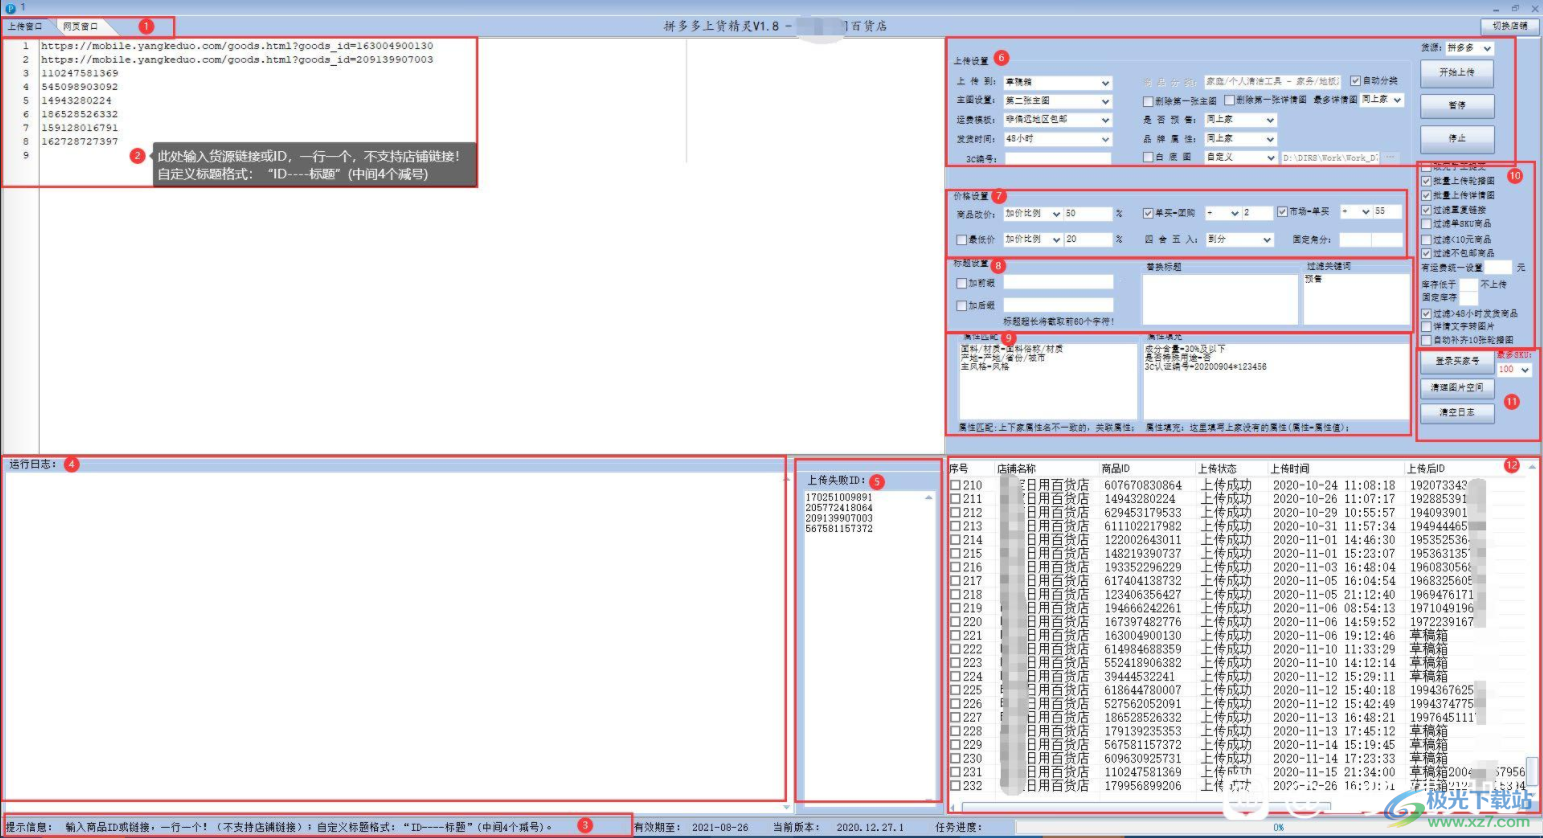取消勾选"市场-单买"复选框
The width and height of the screenshot is (1543, 838).
point(1283,211)
